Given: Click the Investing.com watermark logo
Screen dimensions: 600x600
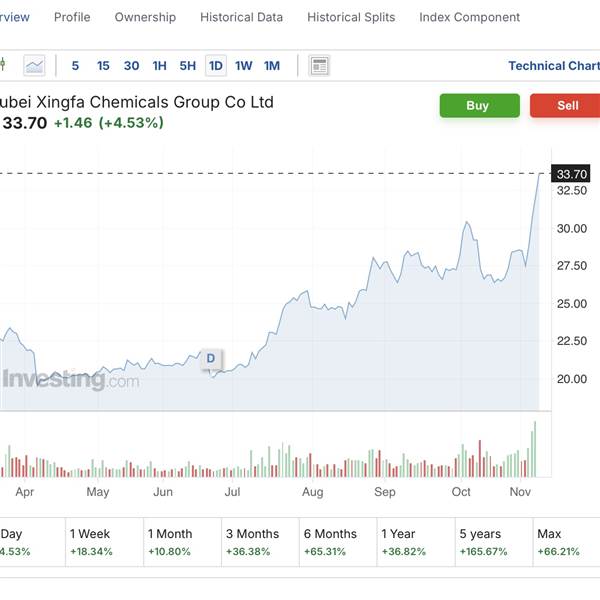Looking at the screenshot, I should (x=70, y=380).
